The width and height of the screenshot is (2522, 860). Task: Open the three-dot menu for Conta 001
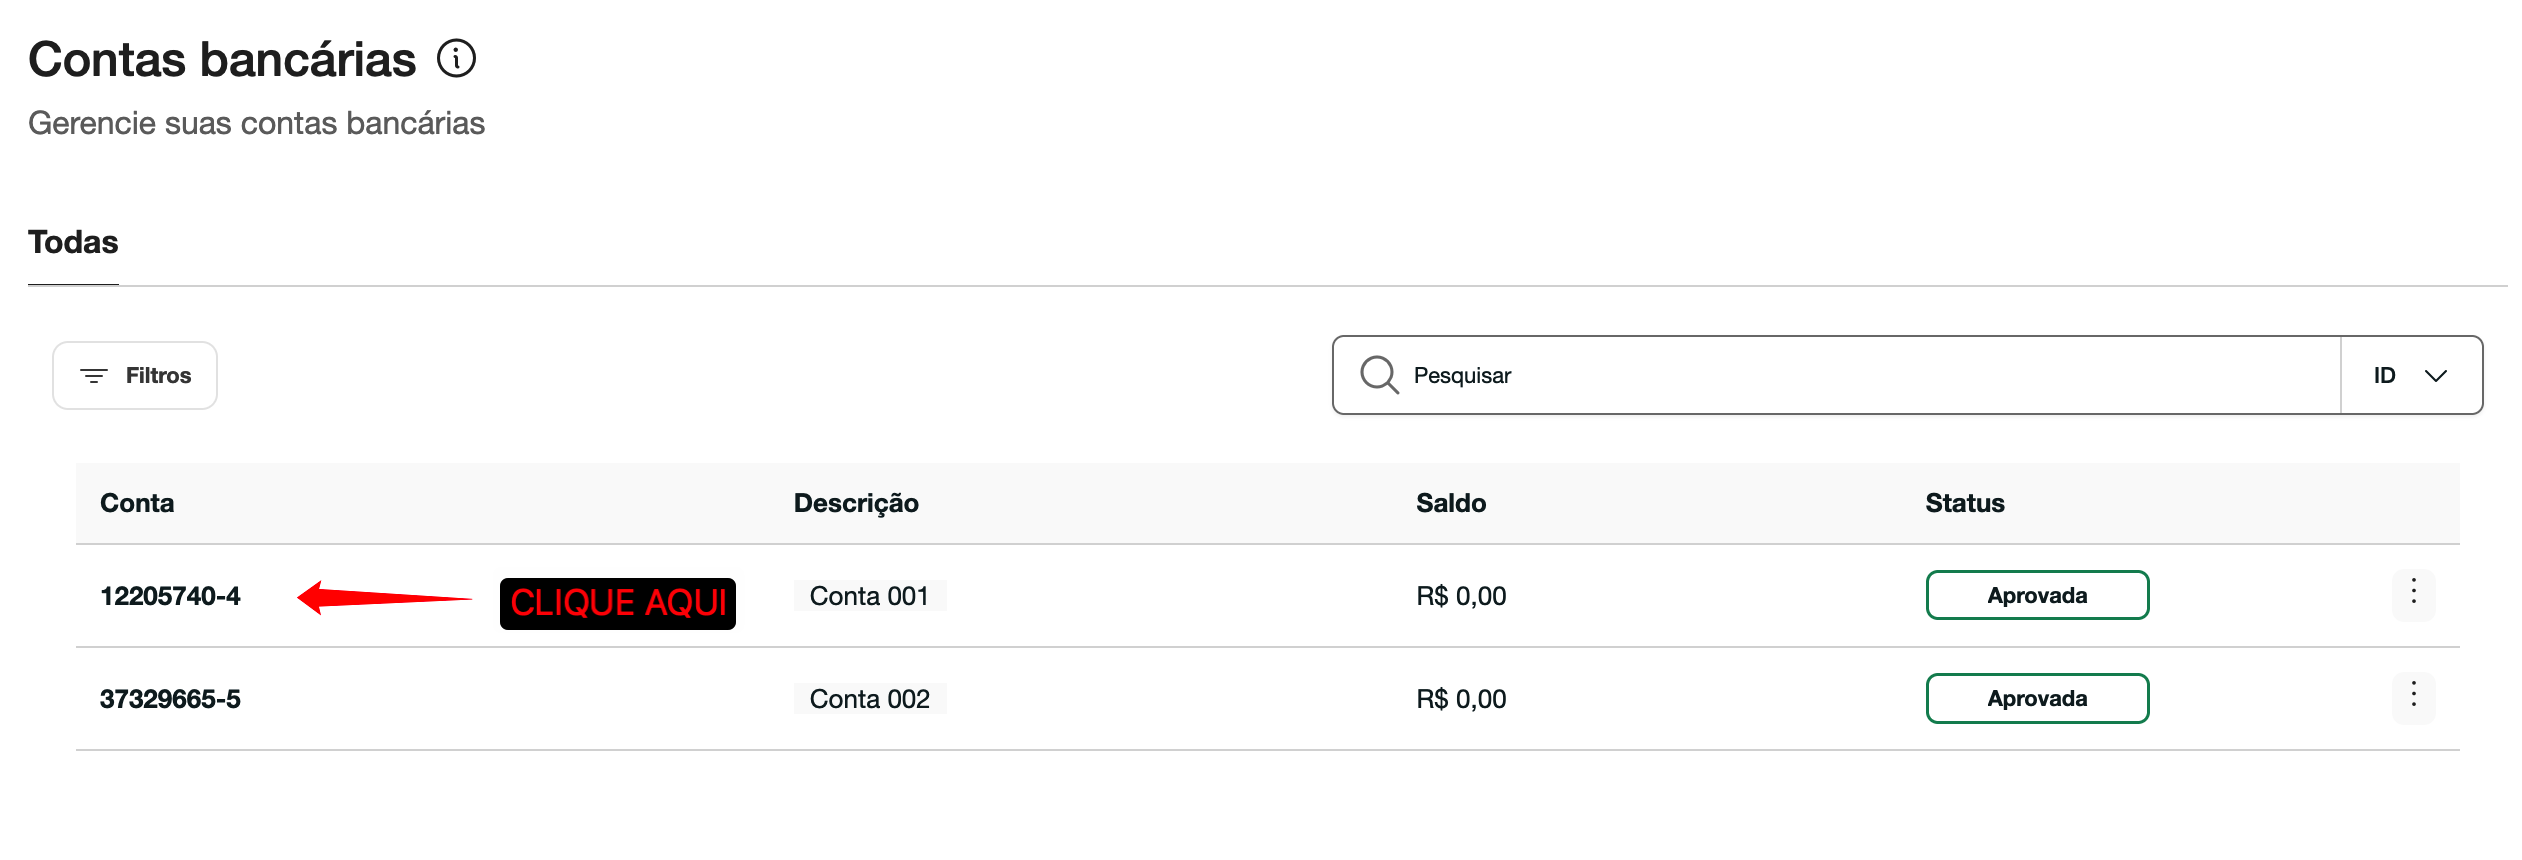pos(2413,595)
